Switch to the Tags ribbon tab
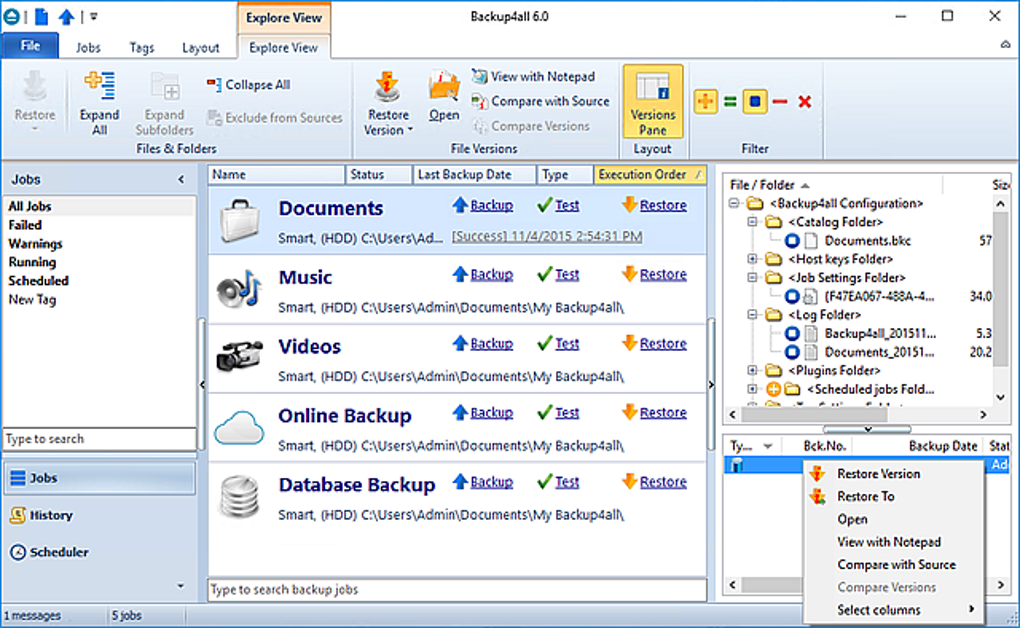 point(141,48)
